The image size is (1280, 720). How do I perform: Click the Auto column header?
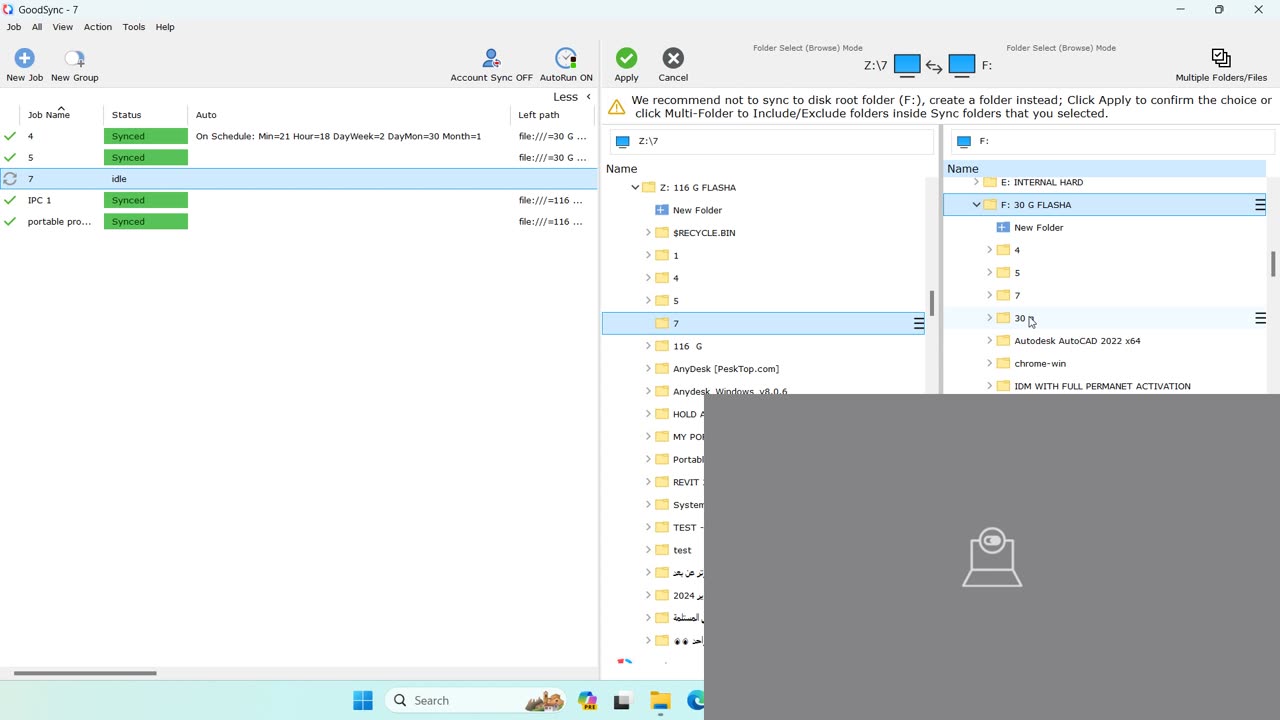click(206, 115)
